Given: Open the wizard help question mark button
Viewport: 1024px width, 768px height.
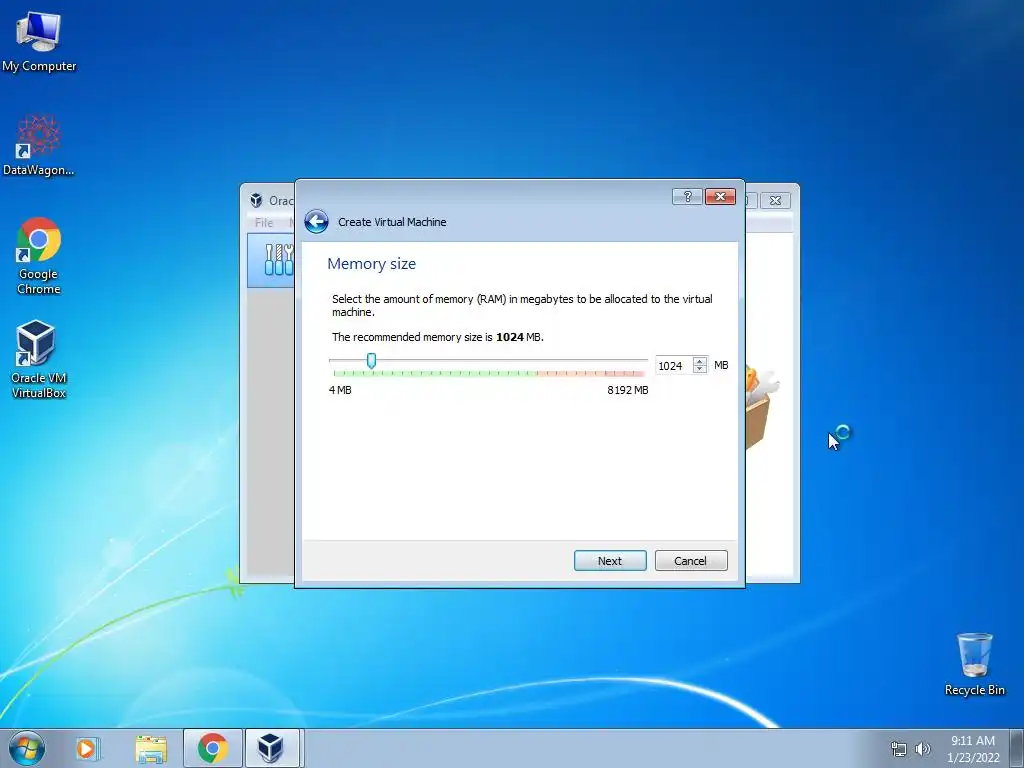Looking at the screenshot, I should pos(687,197).
